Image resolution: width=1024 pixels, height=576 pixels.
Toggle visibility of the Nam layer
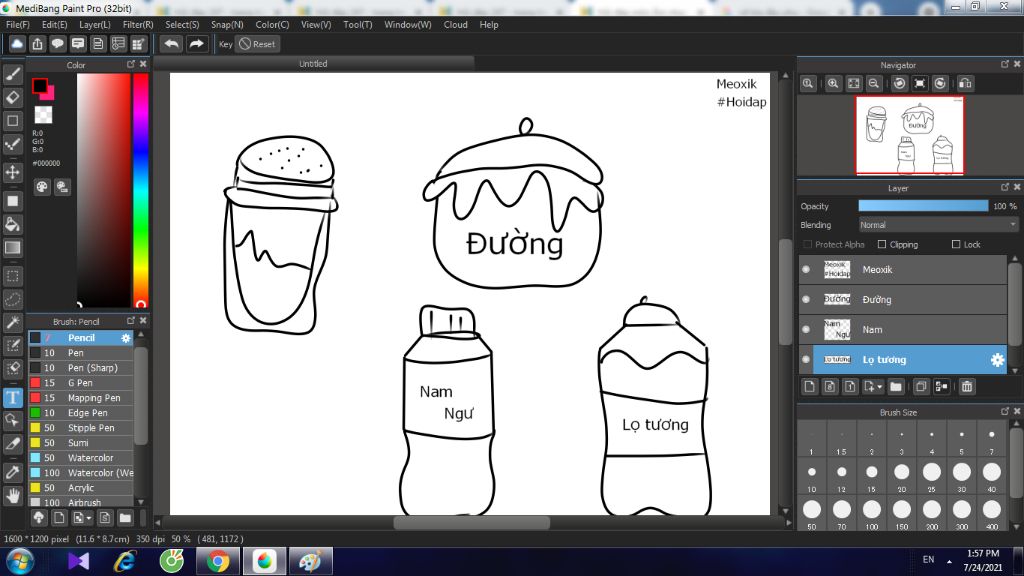pyautogui.click(x=807, y=330)
